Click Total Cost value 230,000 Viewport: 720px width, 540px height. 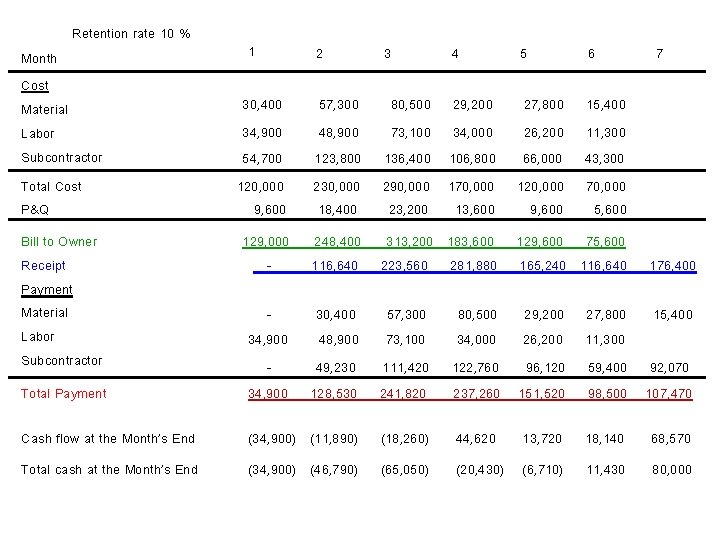336,187
